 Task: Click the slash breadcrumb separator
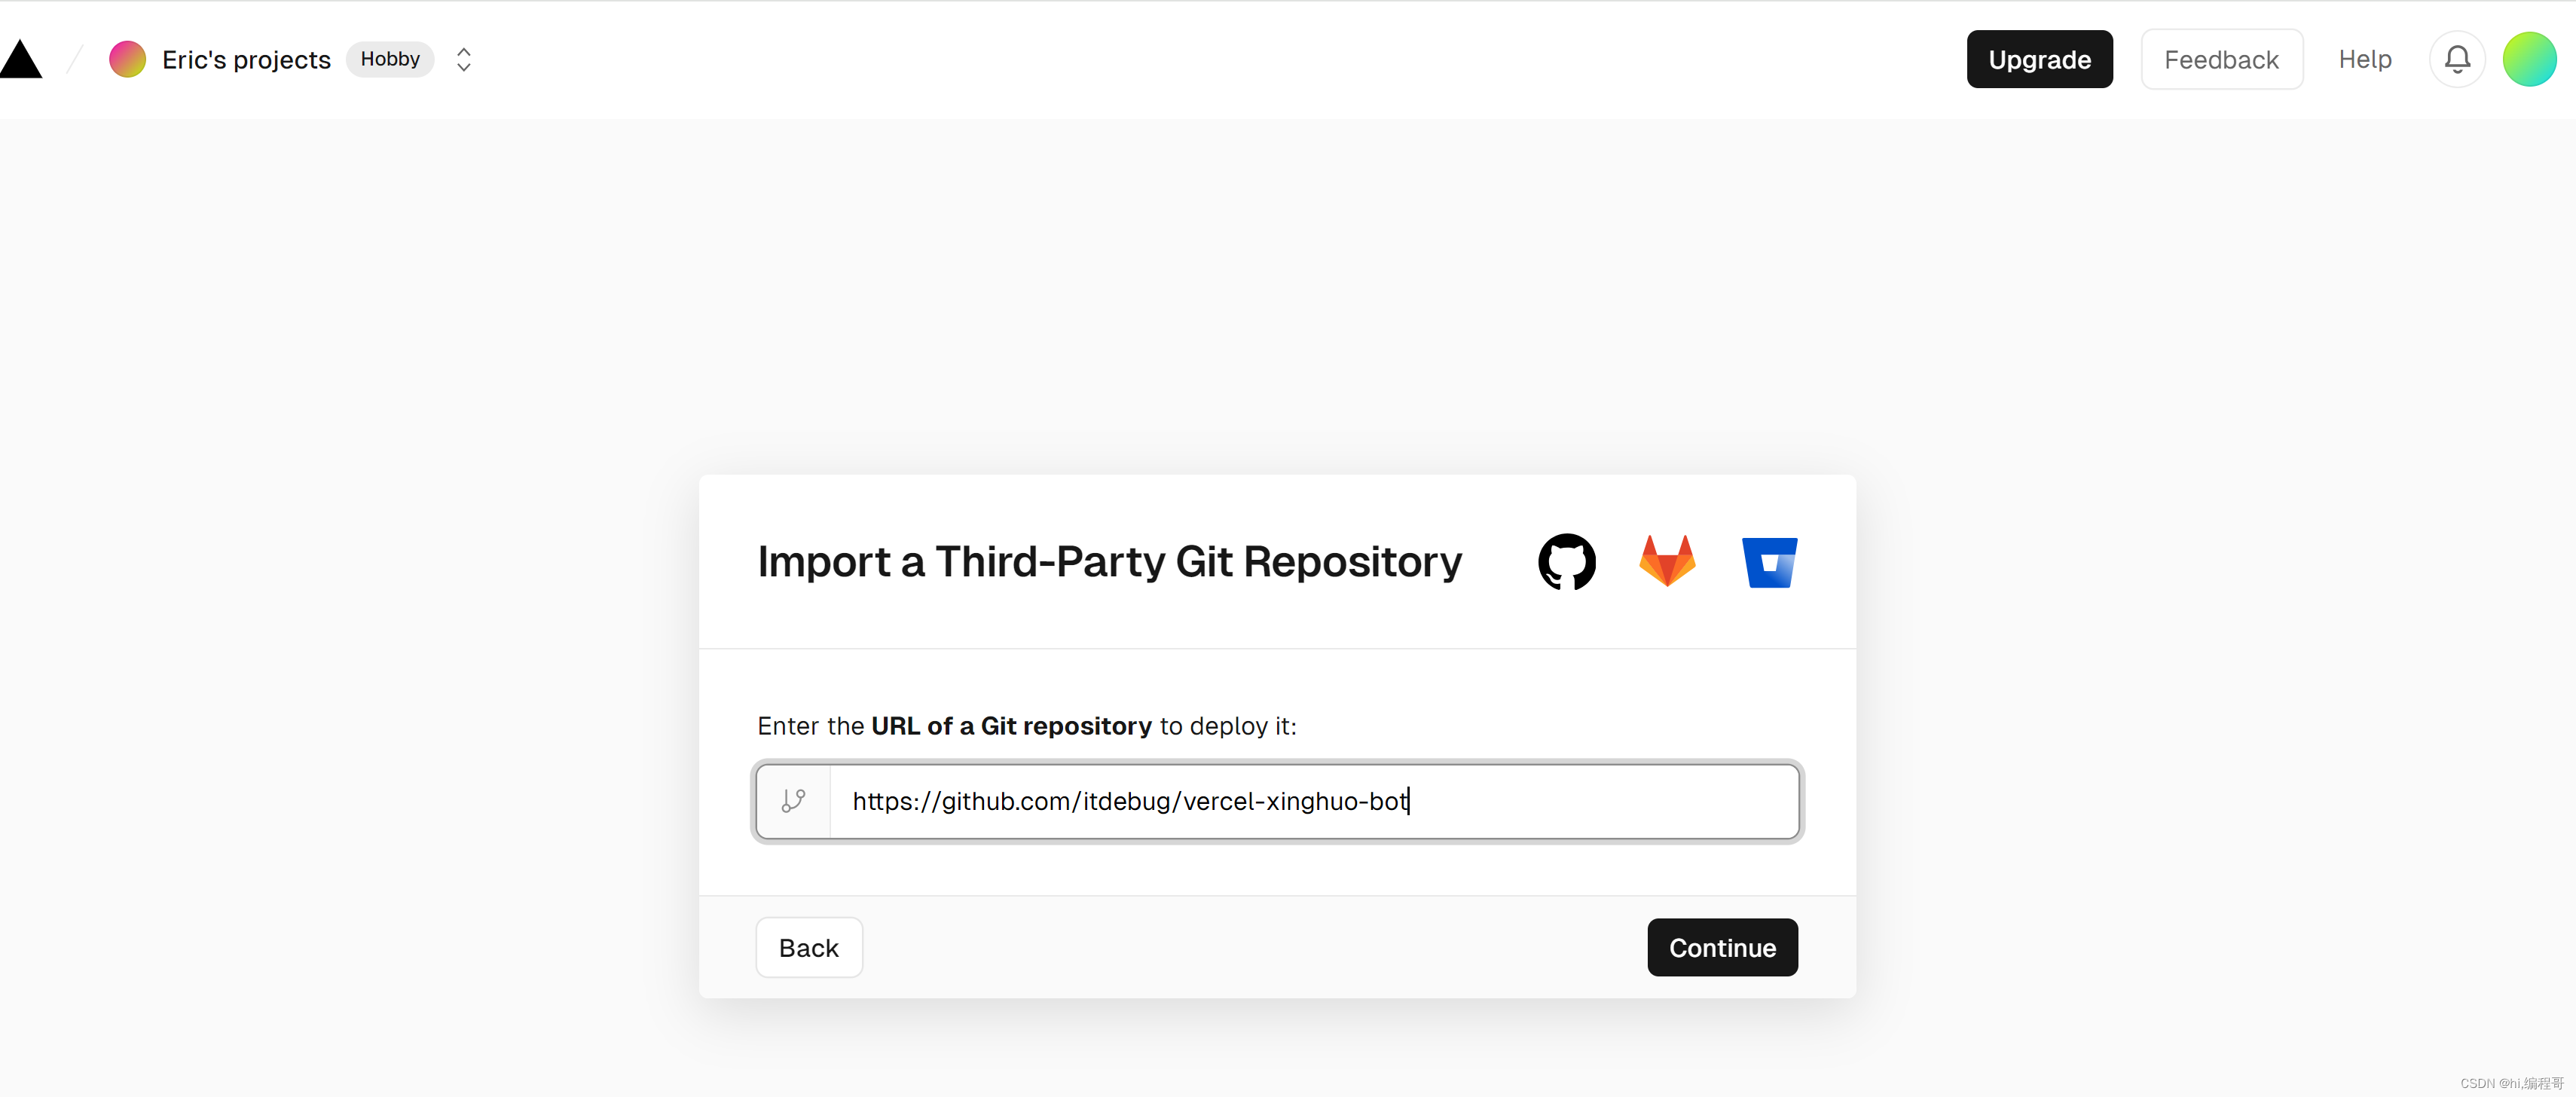[75, 60]
